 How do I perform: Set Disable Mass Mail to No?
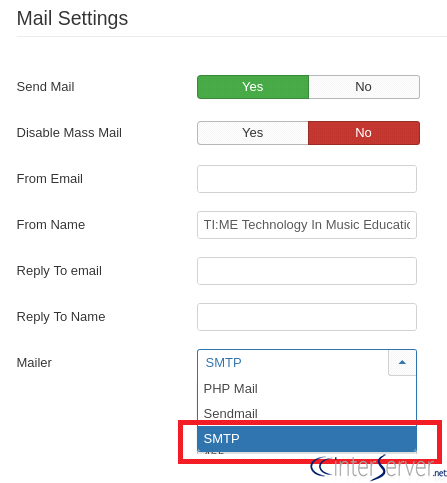point(364,133)
